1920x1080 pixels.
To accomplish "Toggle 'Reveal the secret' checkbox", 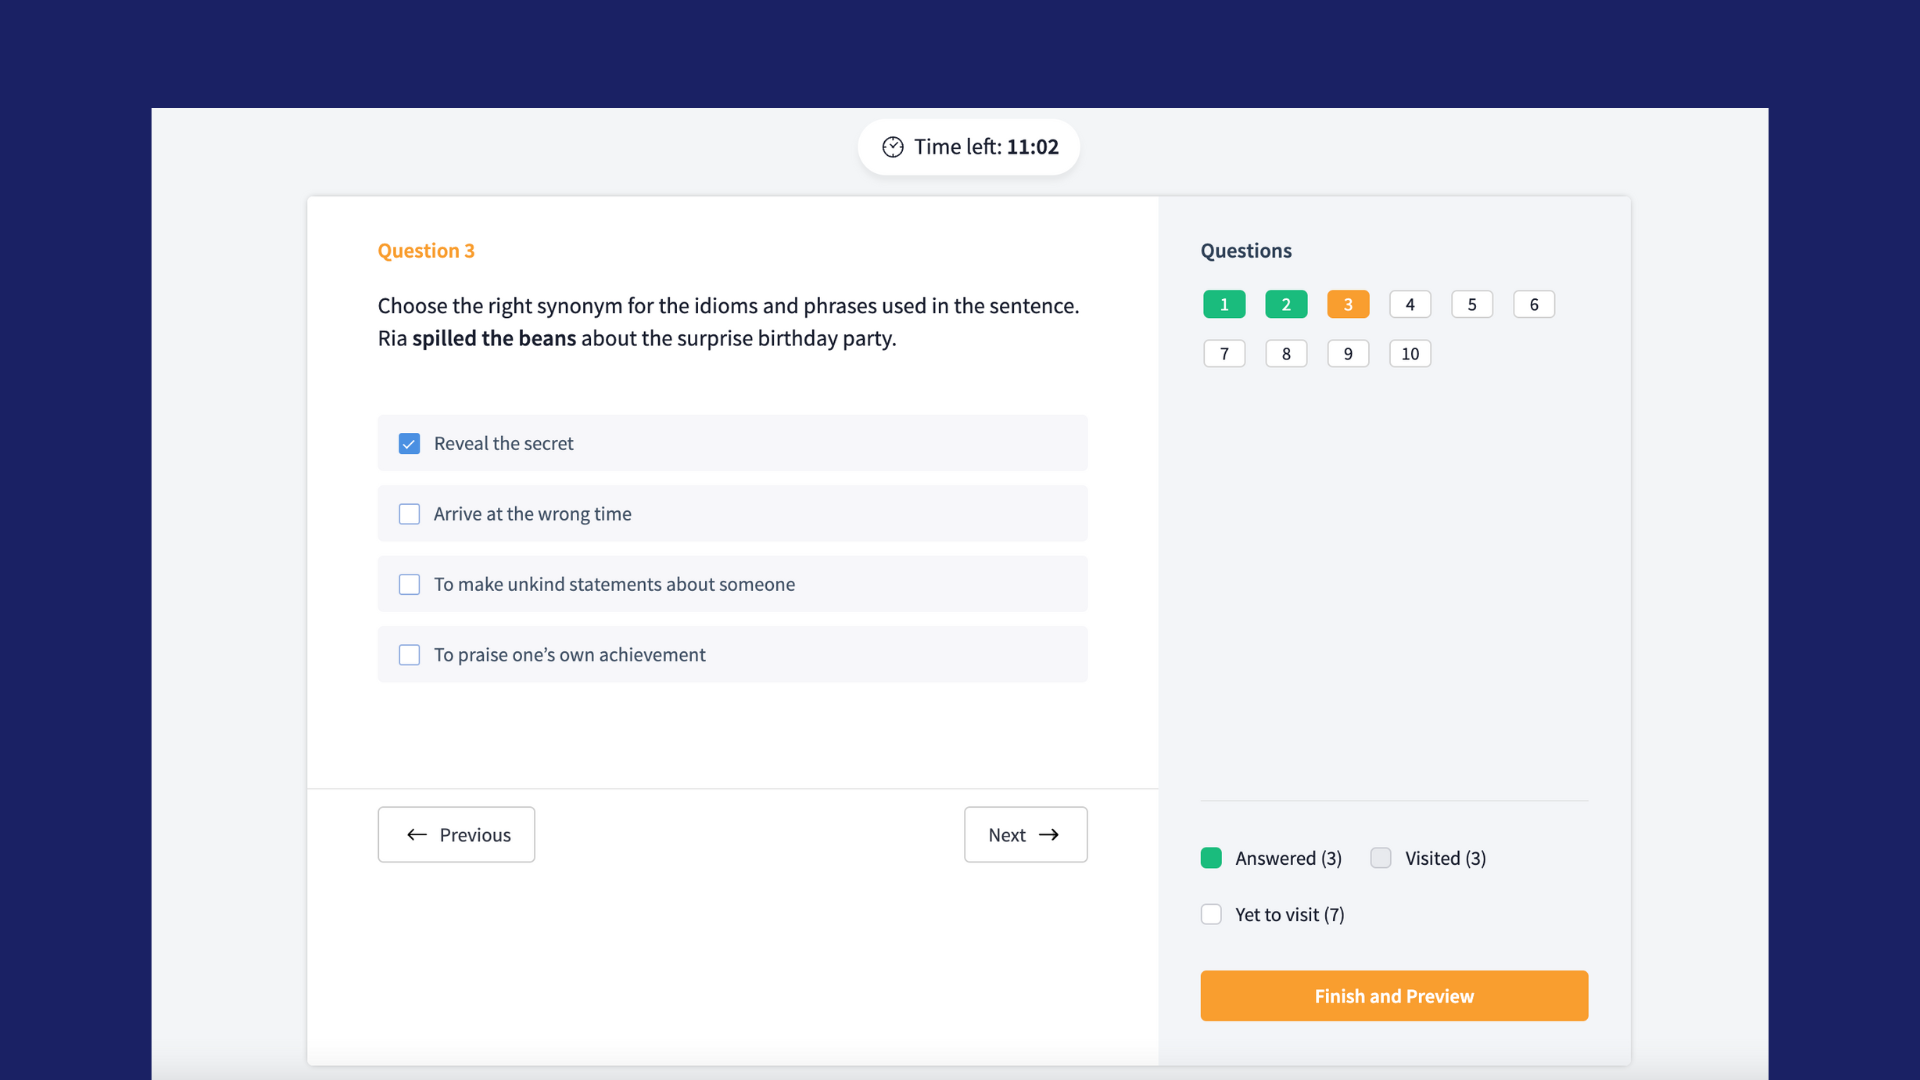I will [409, 442].
